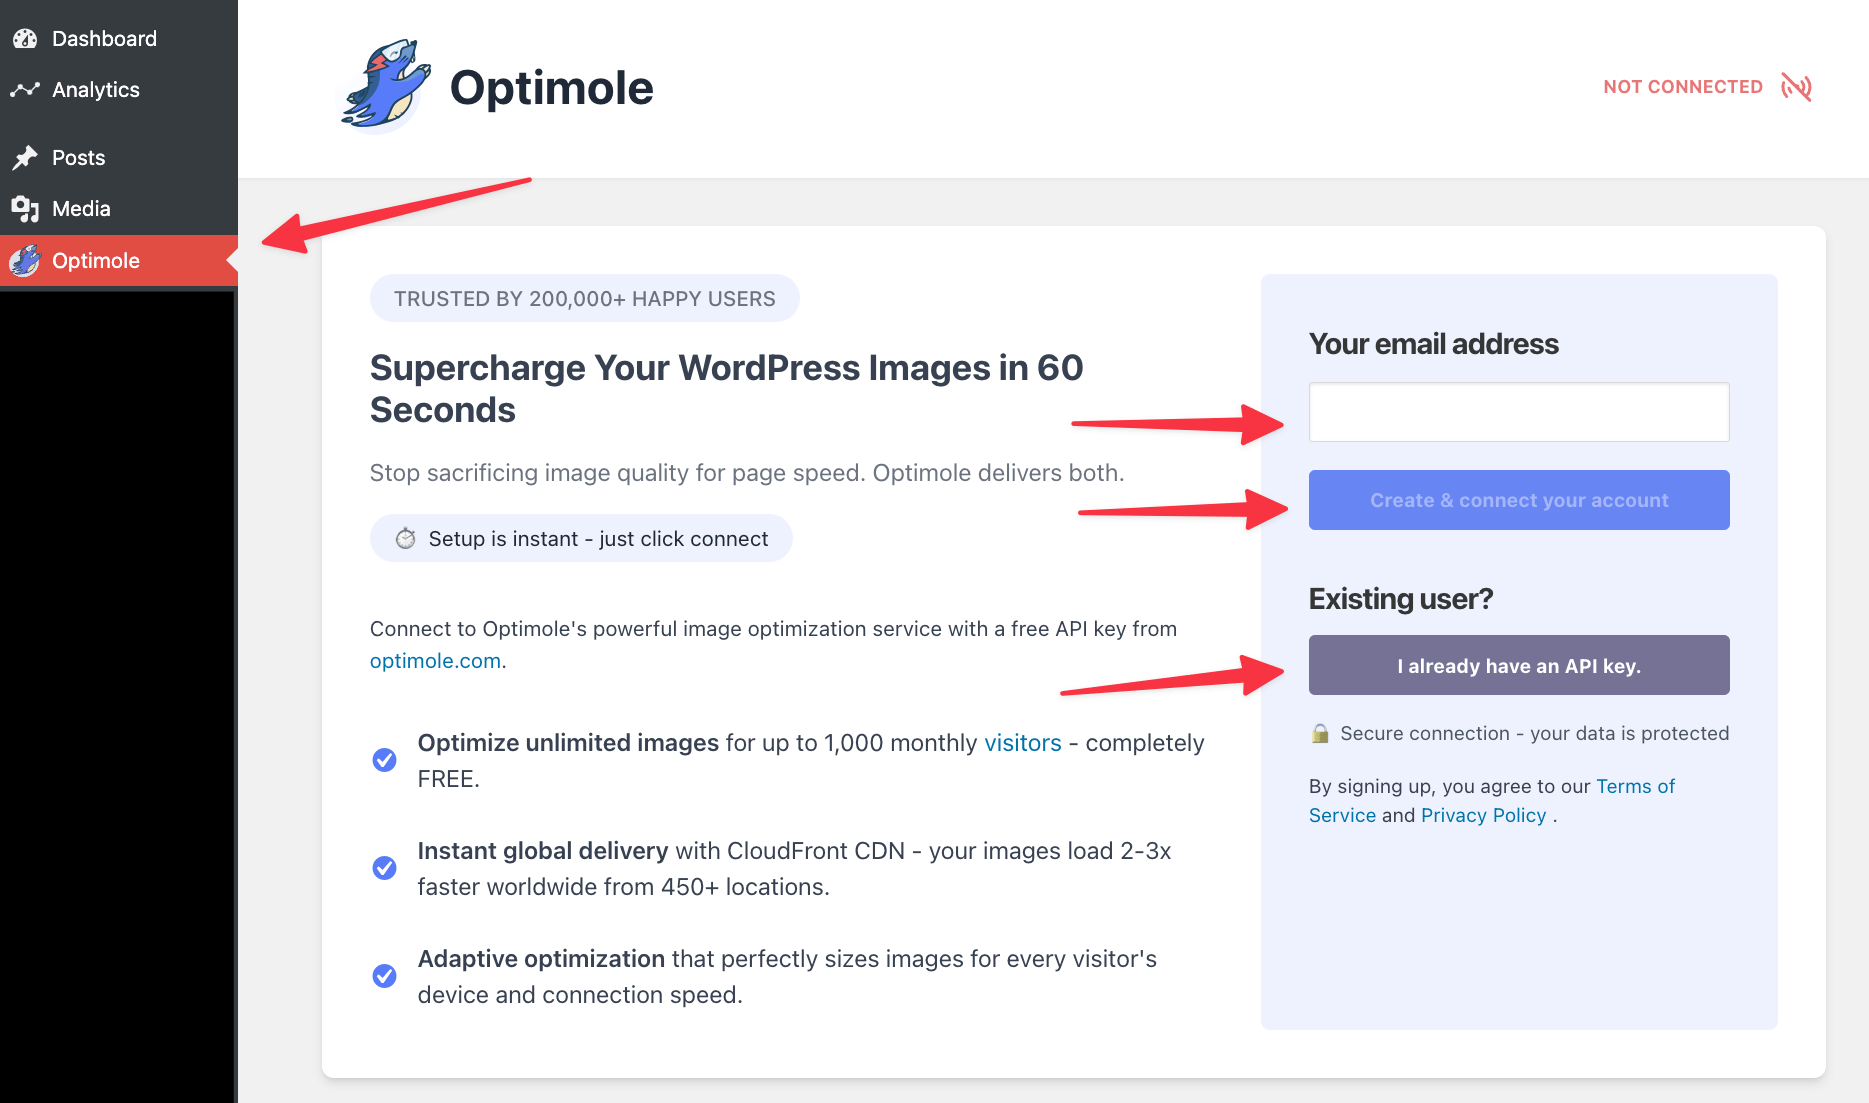Select the Analytics icon in the sidebar
Viewport: 1869px width, 1103px height.
click(x=24, y=89)
